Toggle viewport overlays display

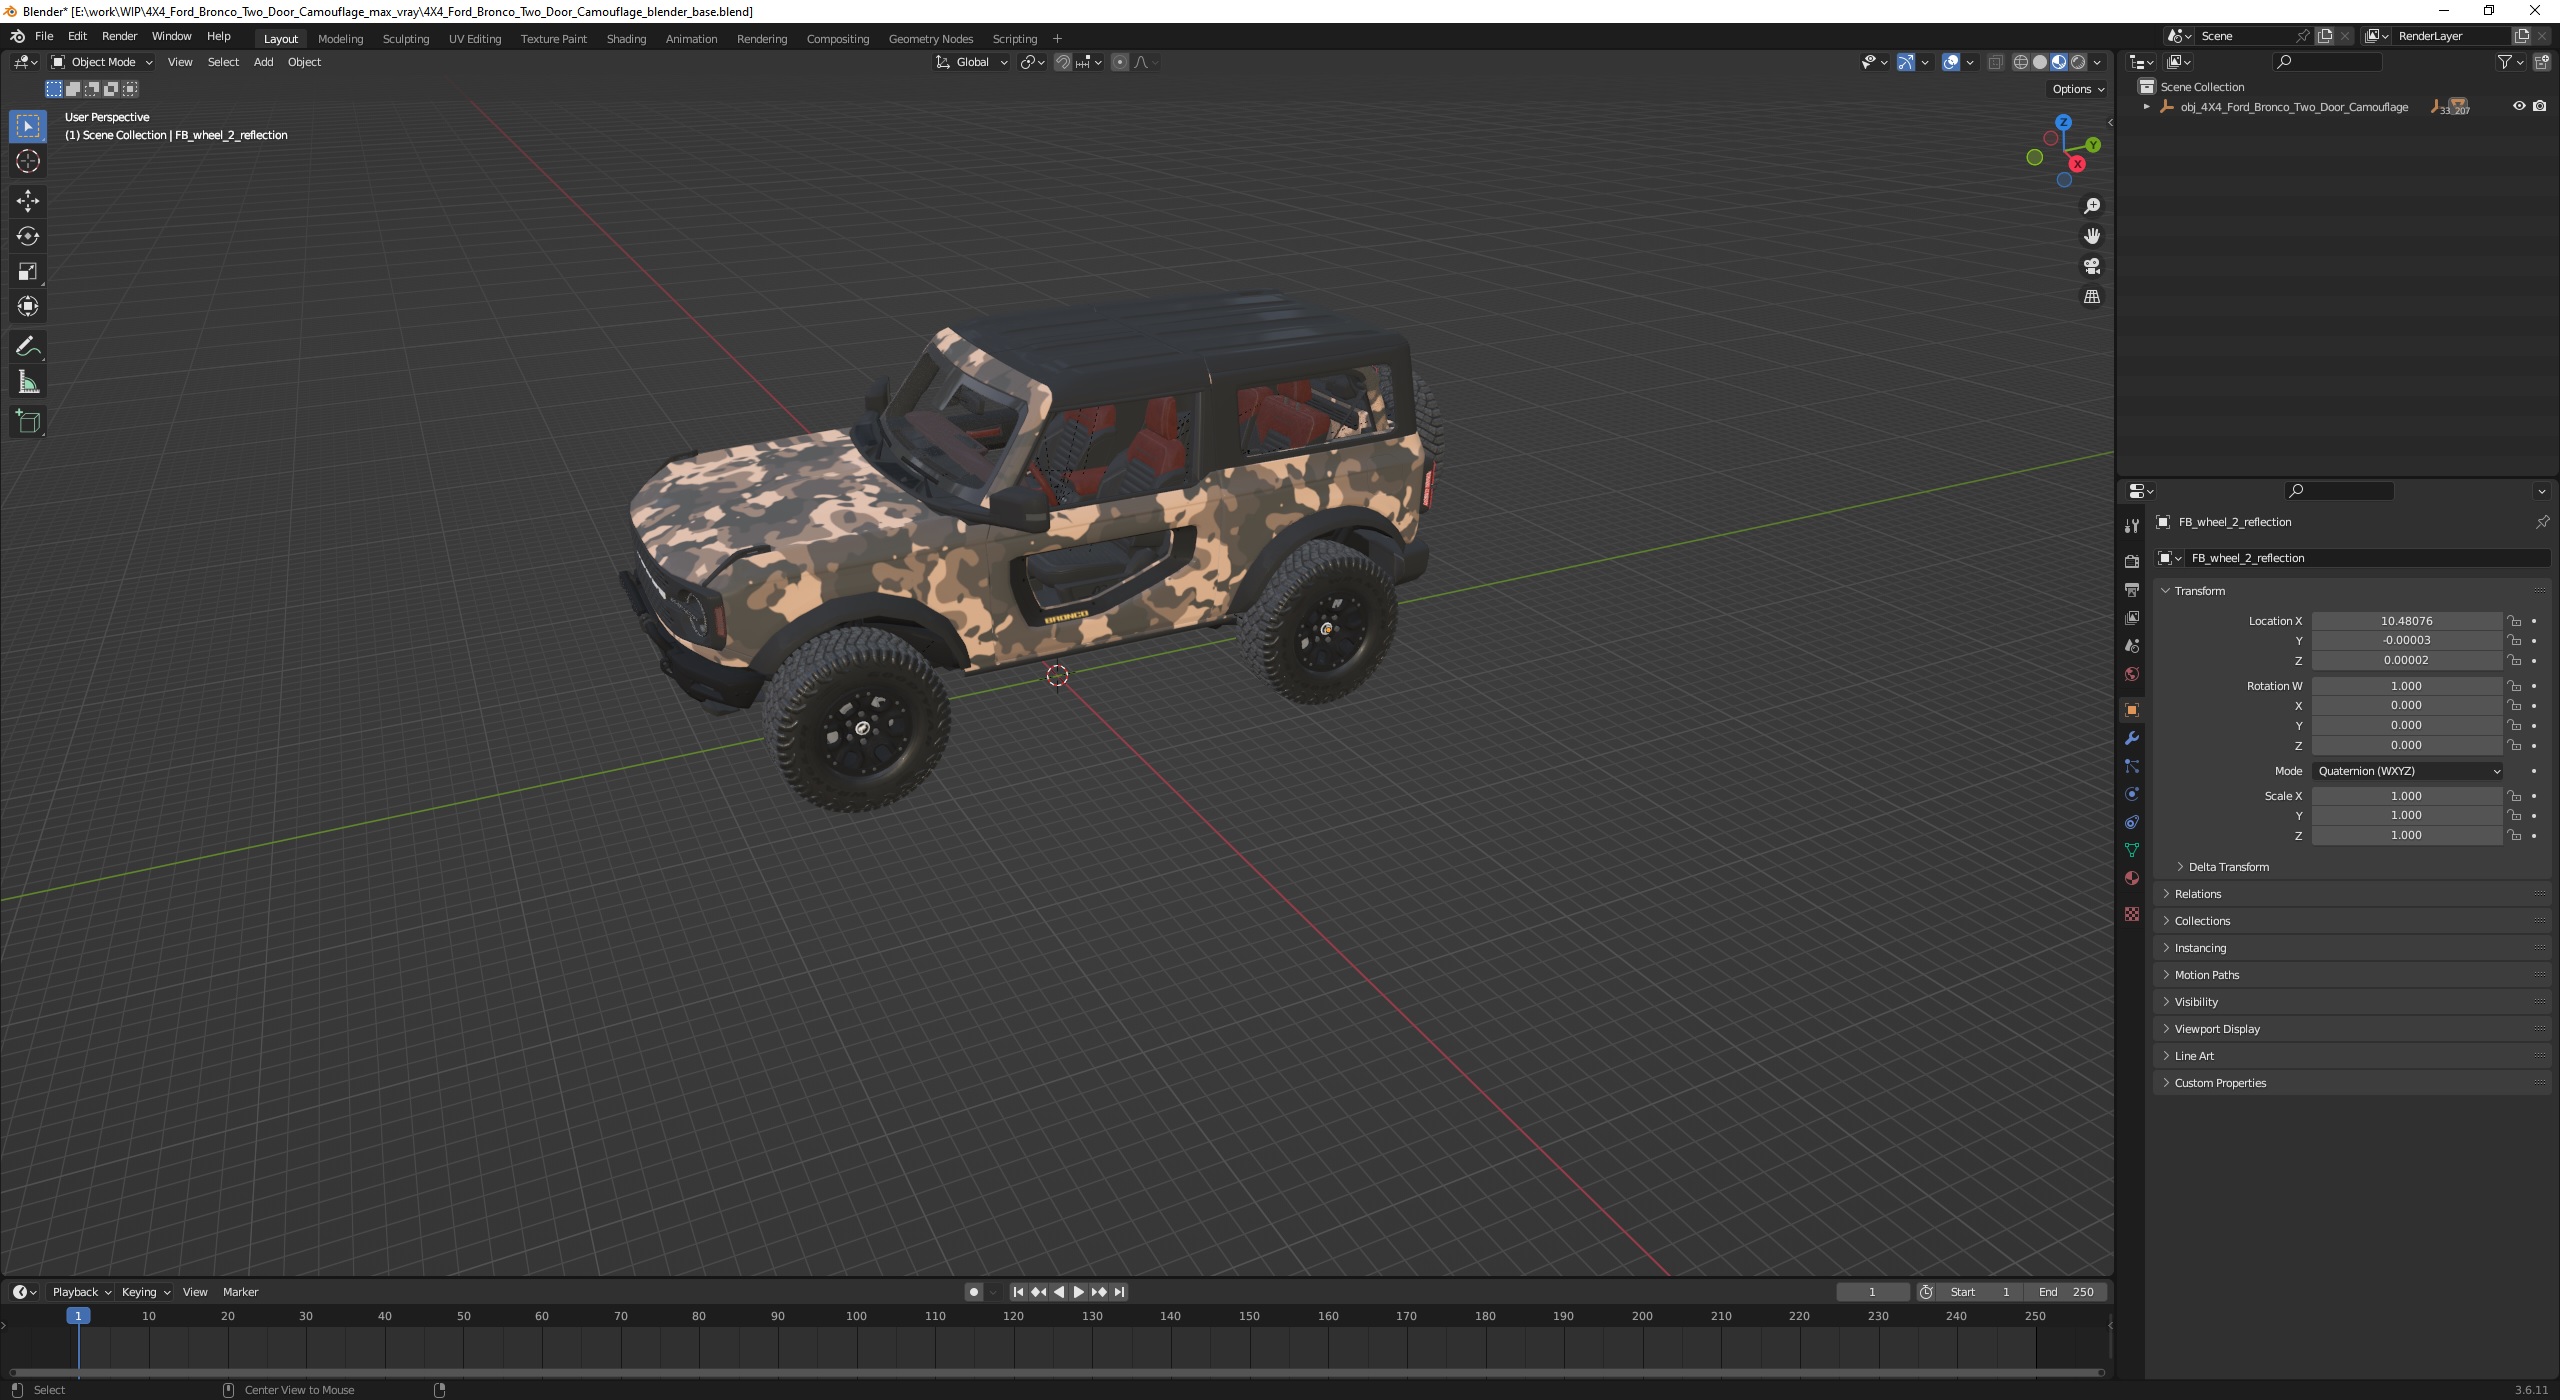click(1950, 62)
